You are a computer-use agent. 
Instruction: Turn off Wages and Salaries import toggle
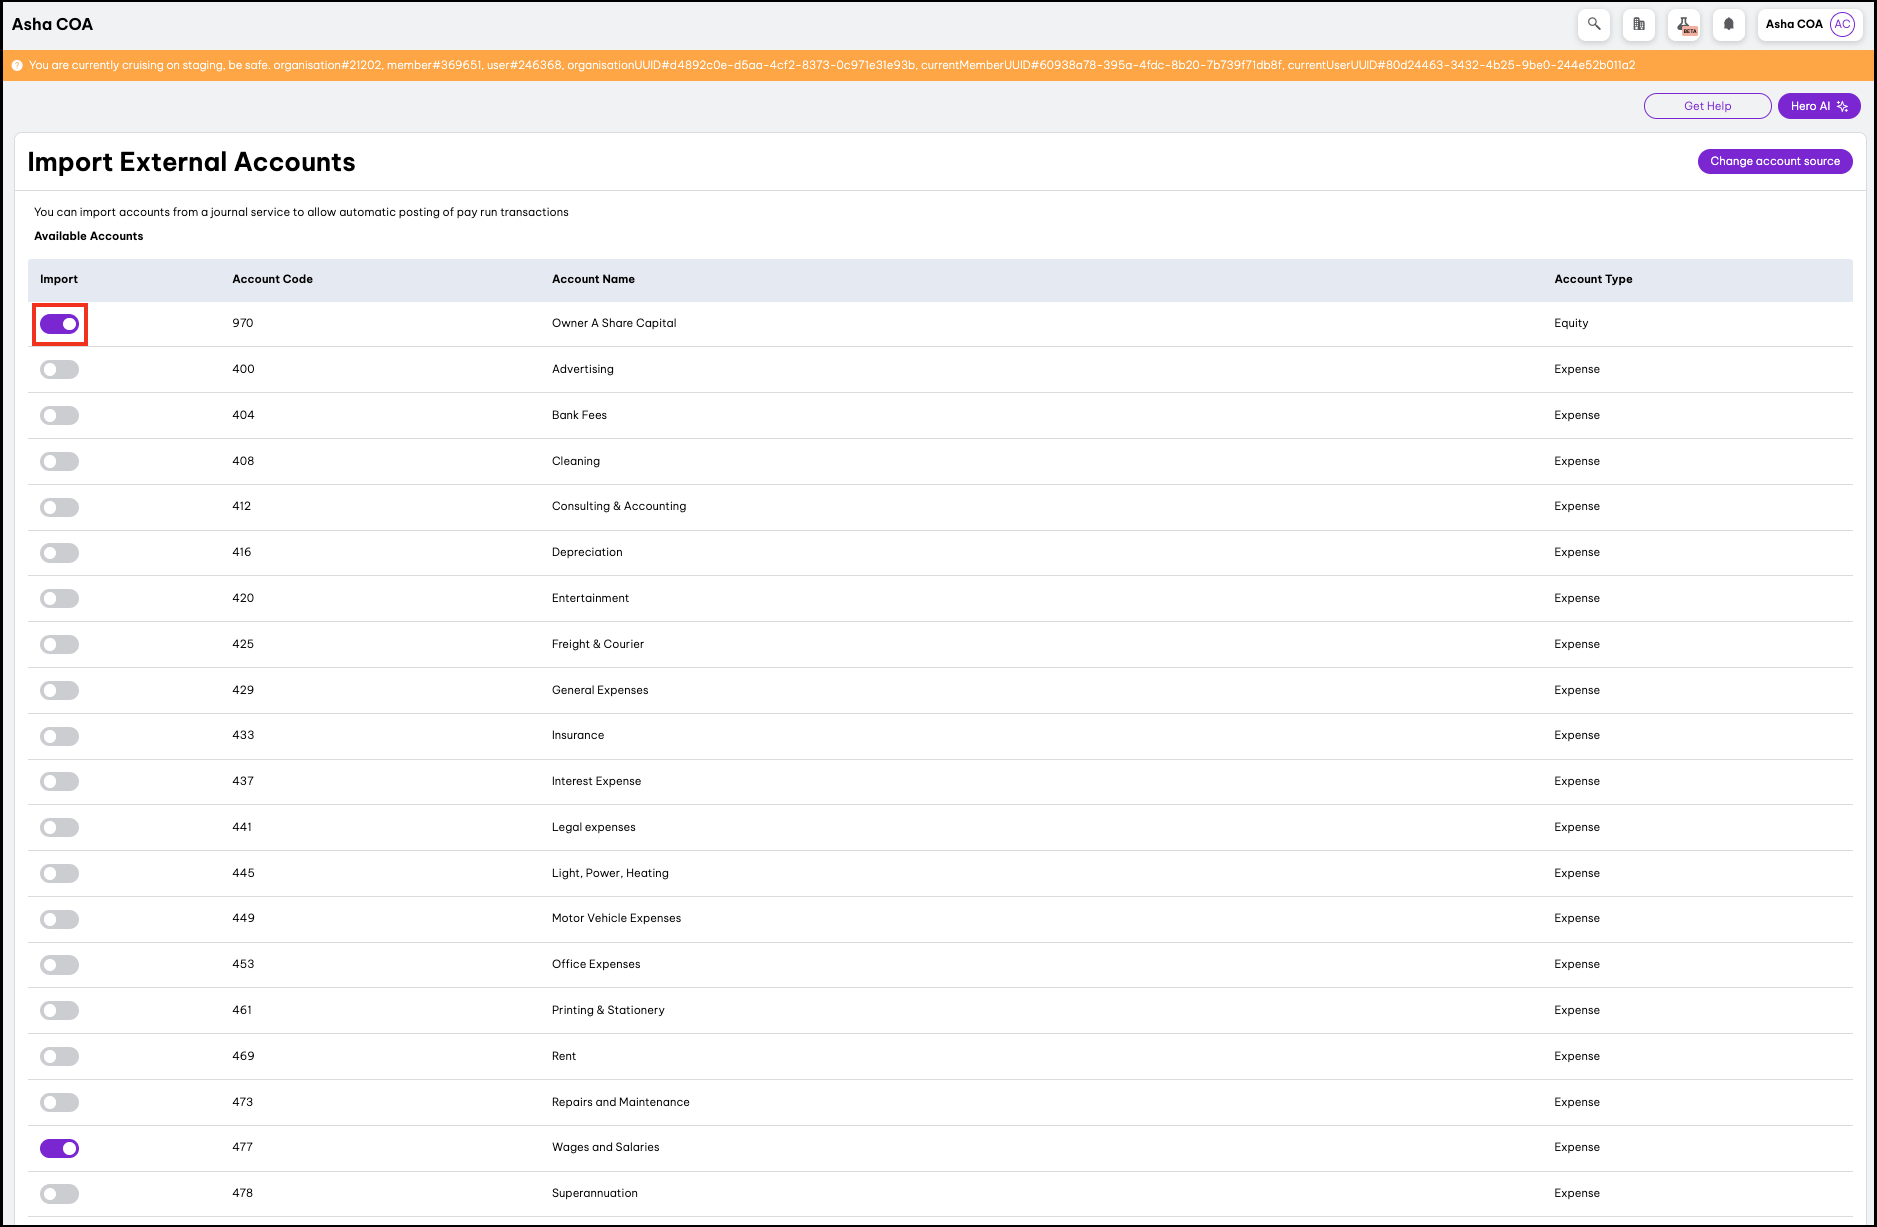pos(59,1148)
